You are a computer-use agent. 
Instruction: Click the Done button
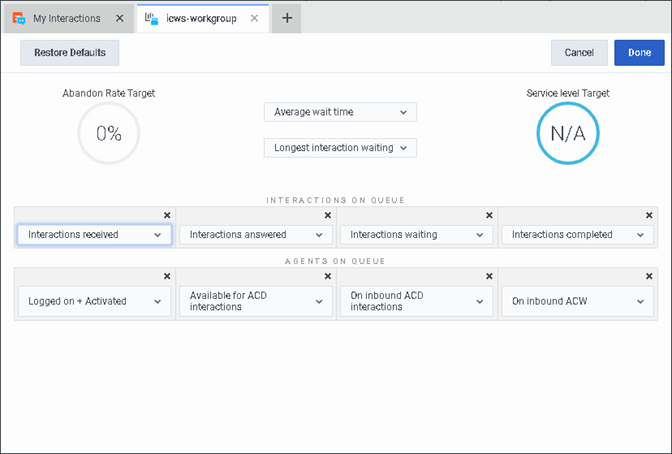(639, 53)
